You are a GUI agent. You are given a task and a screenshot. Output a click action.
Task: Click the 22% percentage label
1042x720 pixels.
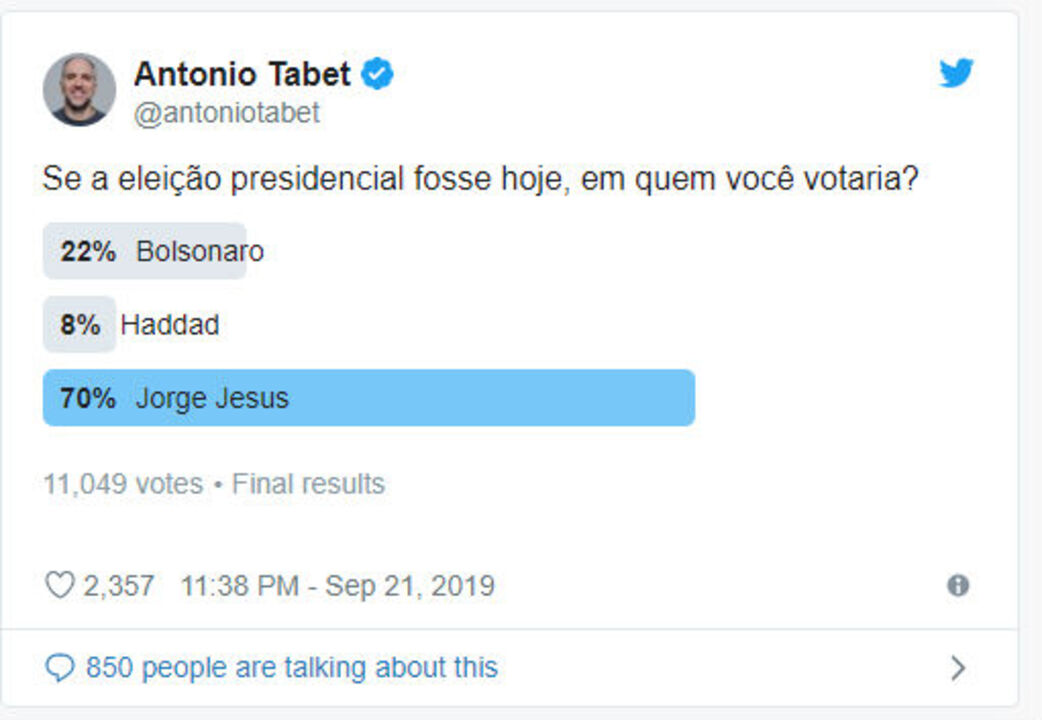pos(88,251)
